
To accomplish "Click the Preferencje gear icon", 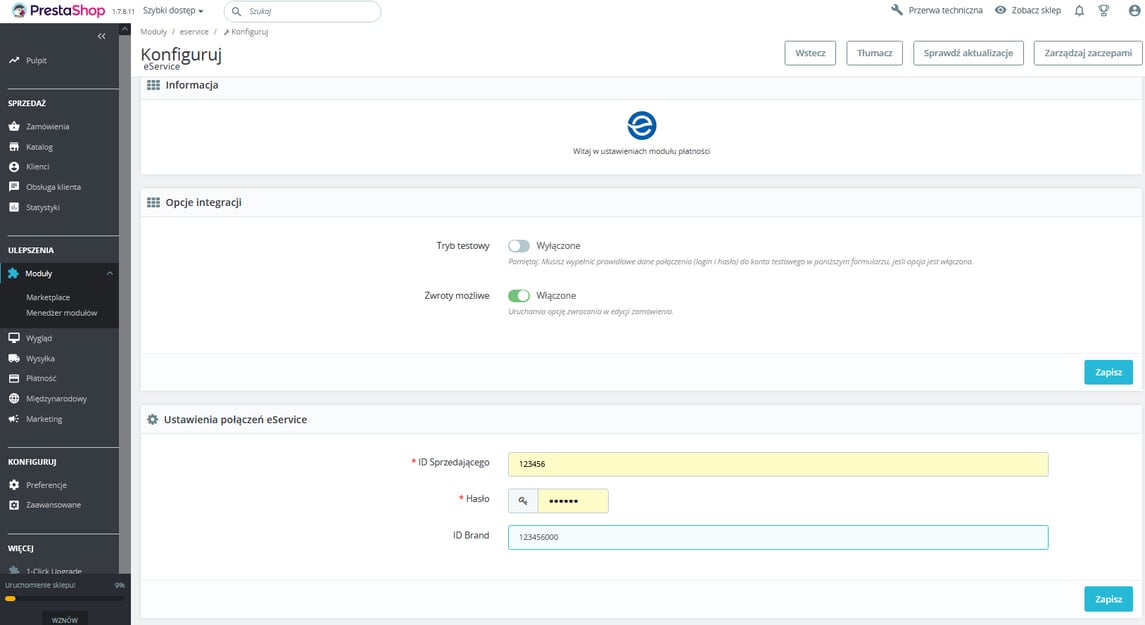I will click(14, 485).
